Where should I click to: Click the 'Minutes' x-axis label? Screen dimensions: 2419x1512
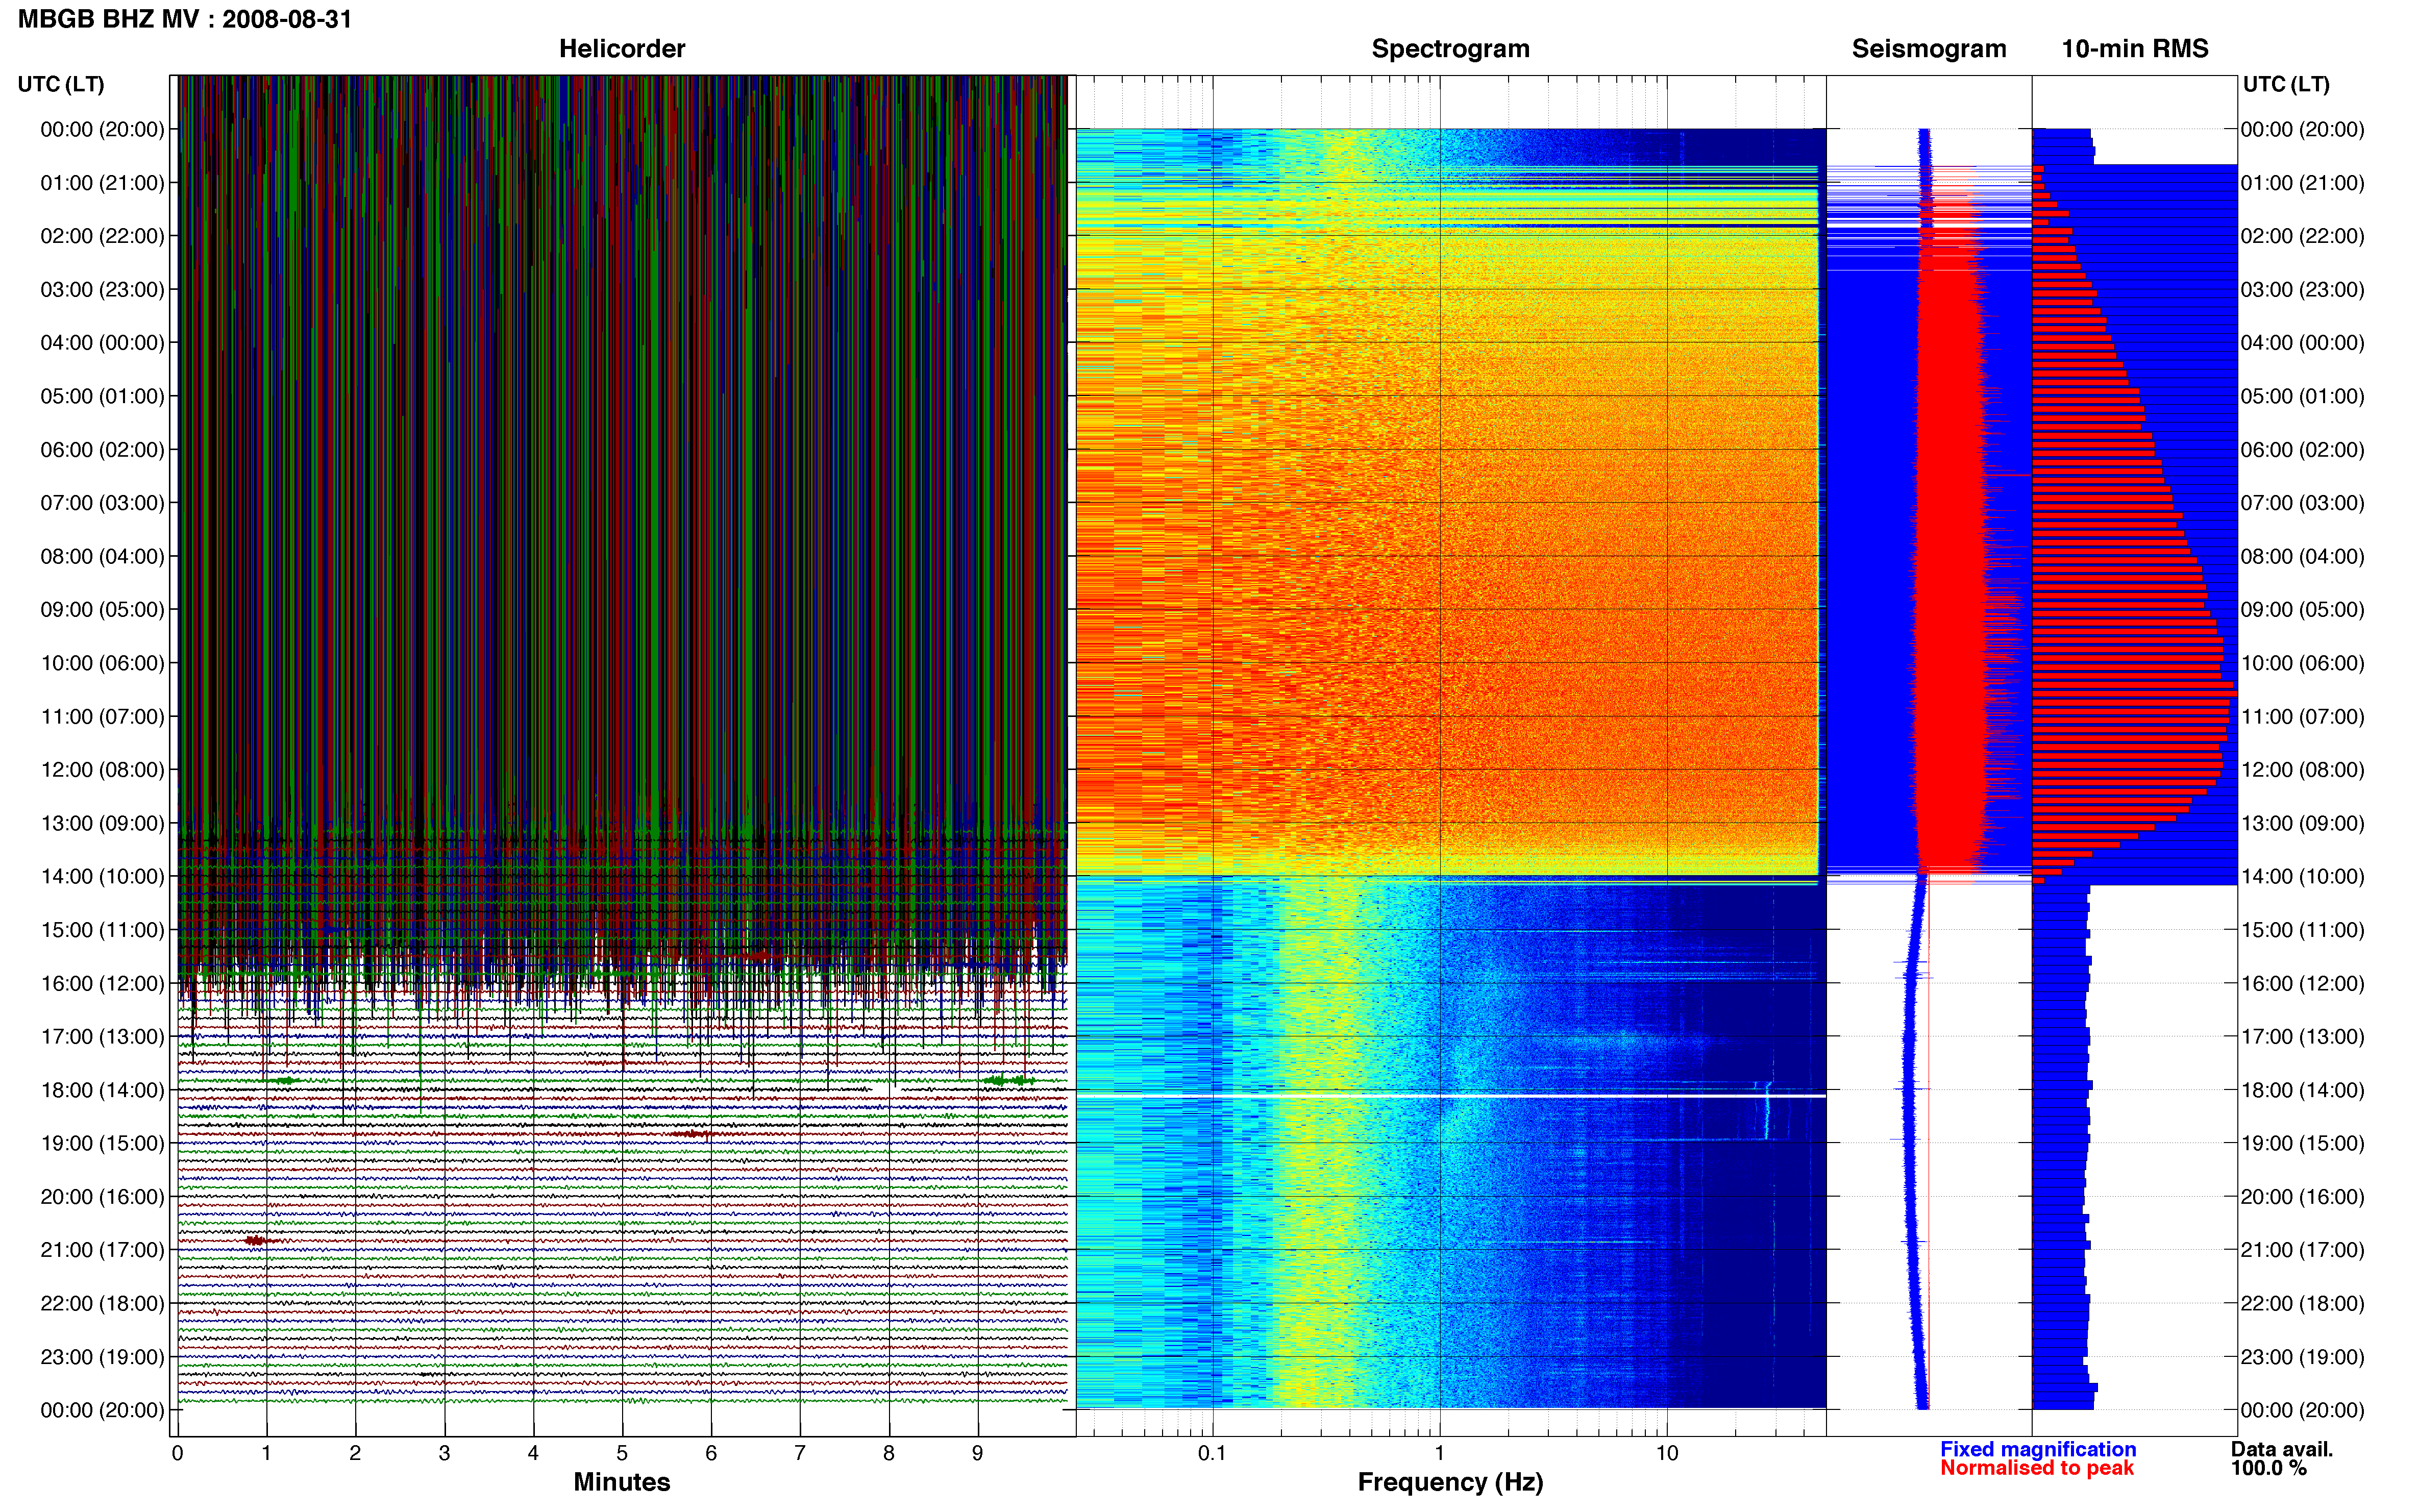click(x=621, y=1482)
